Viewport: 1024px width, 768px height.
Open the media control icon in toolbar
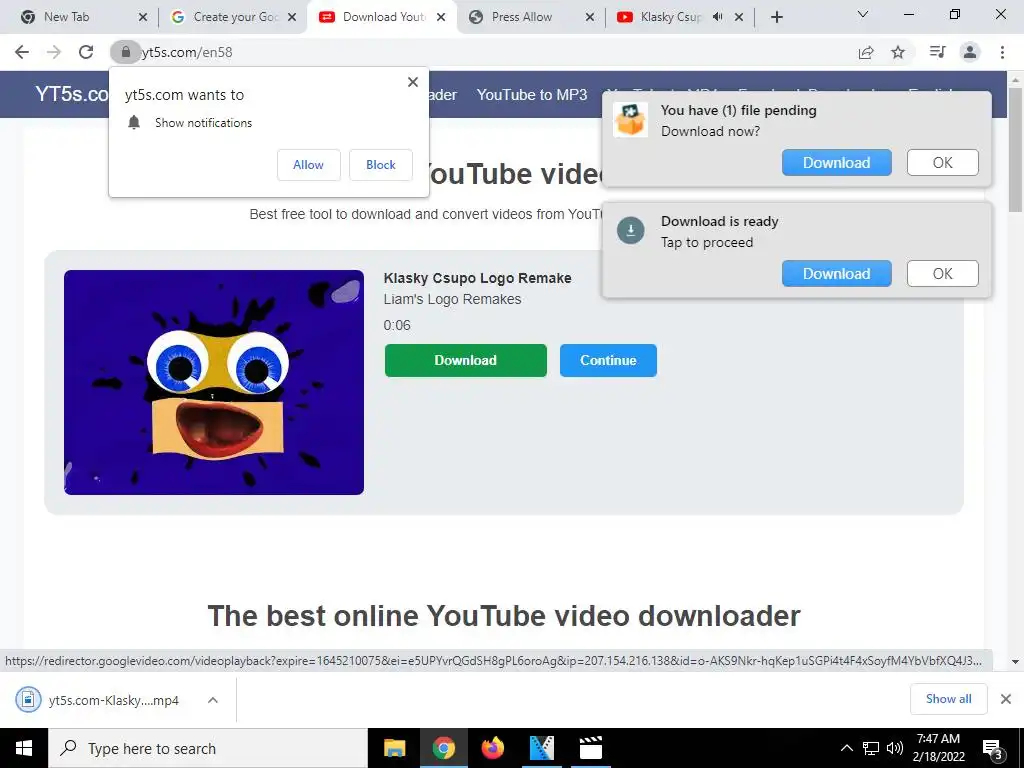937,52
